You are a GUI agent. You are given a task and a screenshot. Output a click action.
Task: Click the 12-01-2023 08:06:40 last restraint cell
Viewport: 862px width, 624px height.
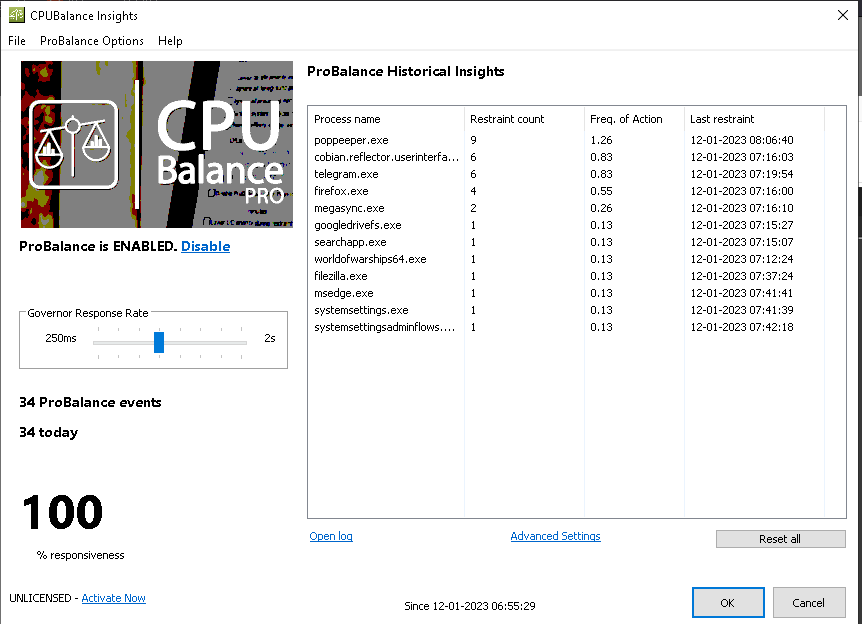click(x=742, y=140)
